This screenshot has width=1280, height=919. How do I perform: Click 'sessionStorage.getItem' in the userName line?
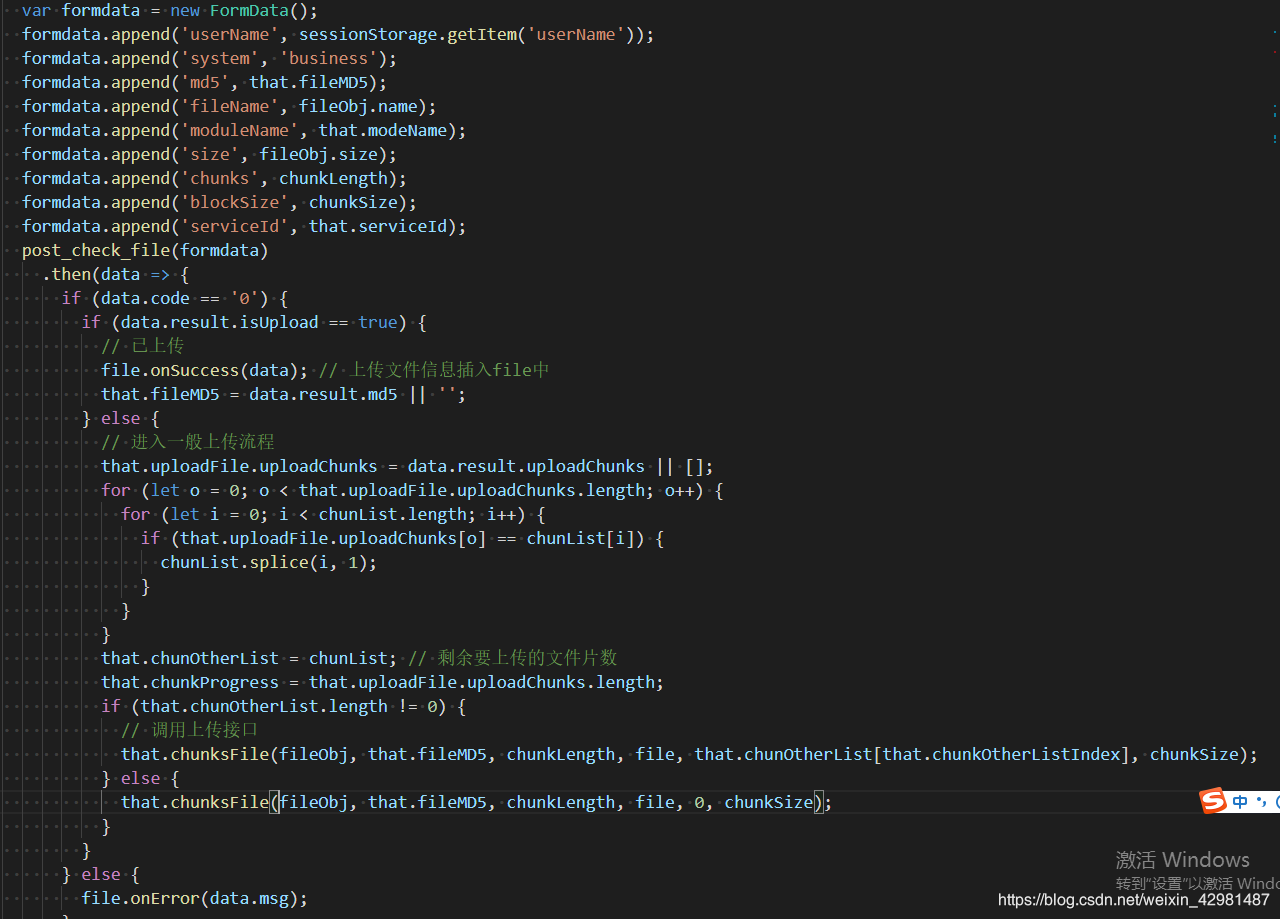(408, 35)
